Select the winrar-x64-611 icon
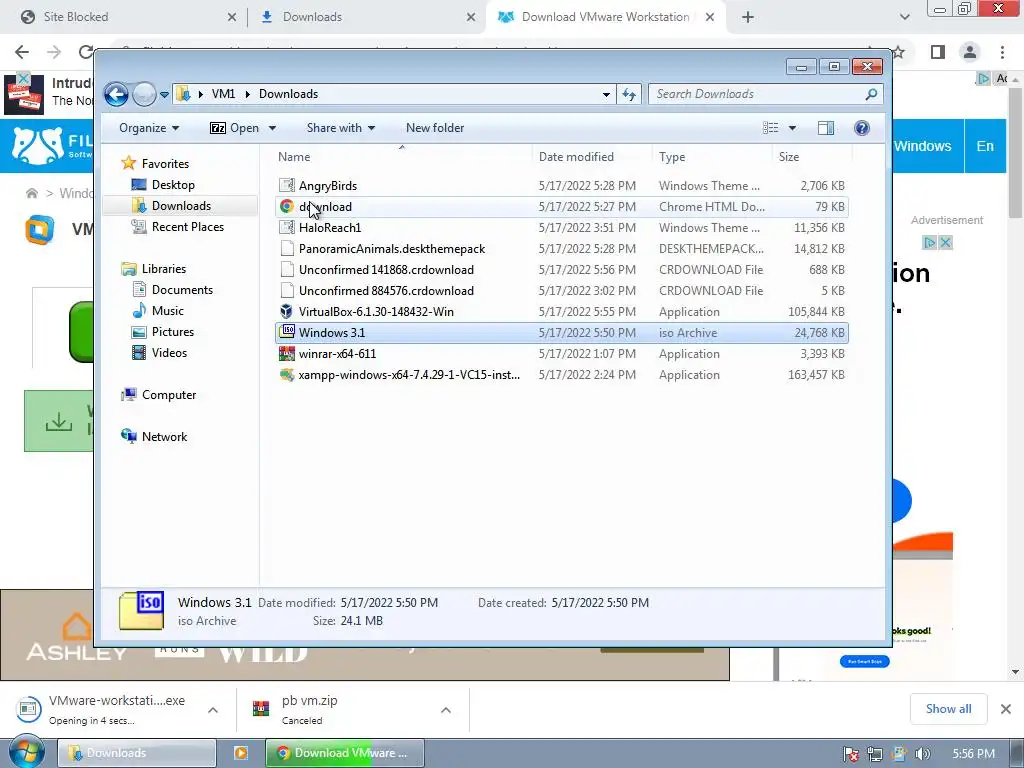This screenshot has height=768, width=1024. pyautogui.click(x=286, y=353)
